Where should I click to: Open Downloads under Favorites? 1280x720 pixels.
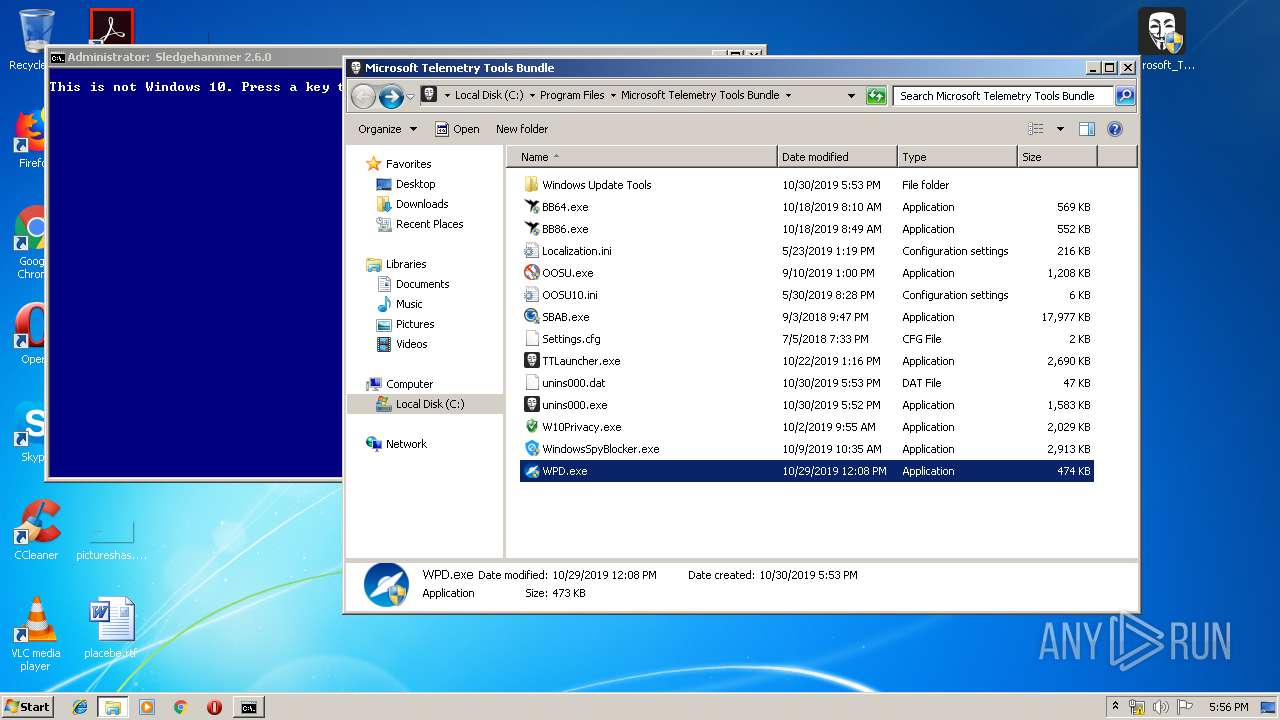[x=422, y=204]
